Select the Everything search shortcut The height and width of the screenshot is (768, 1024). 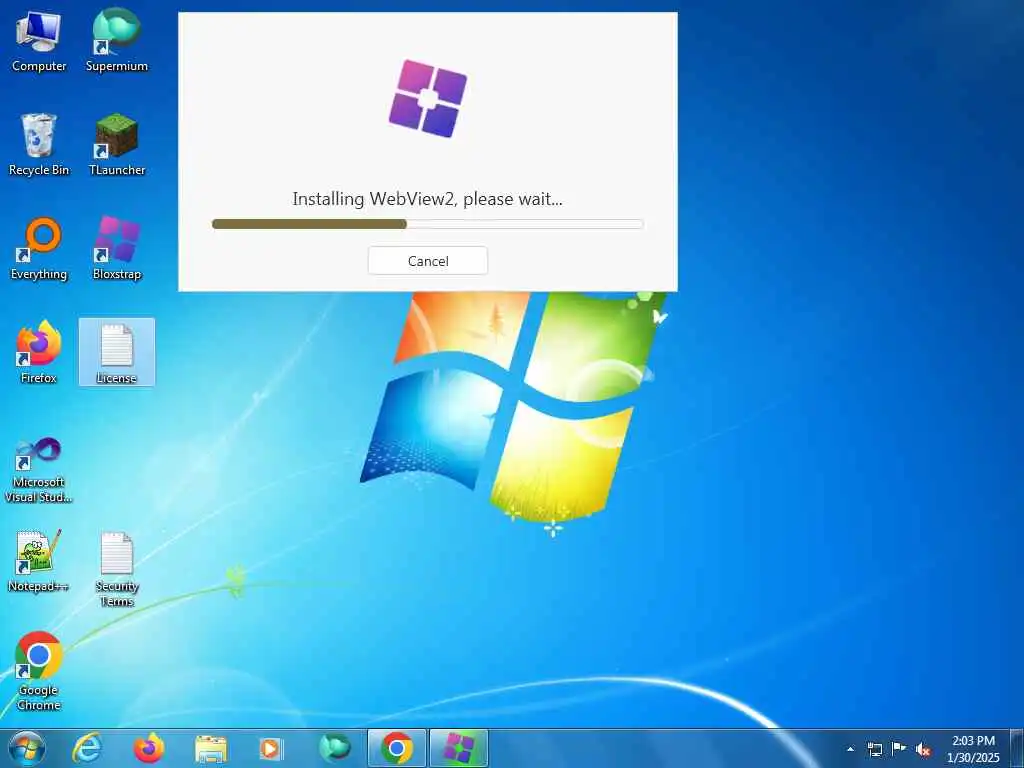[39, 249]
